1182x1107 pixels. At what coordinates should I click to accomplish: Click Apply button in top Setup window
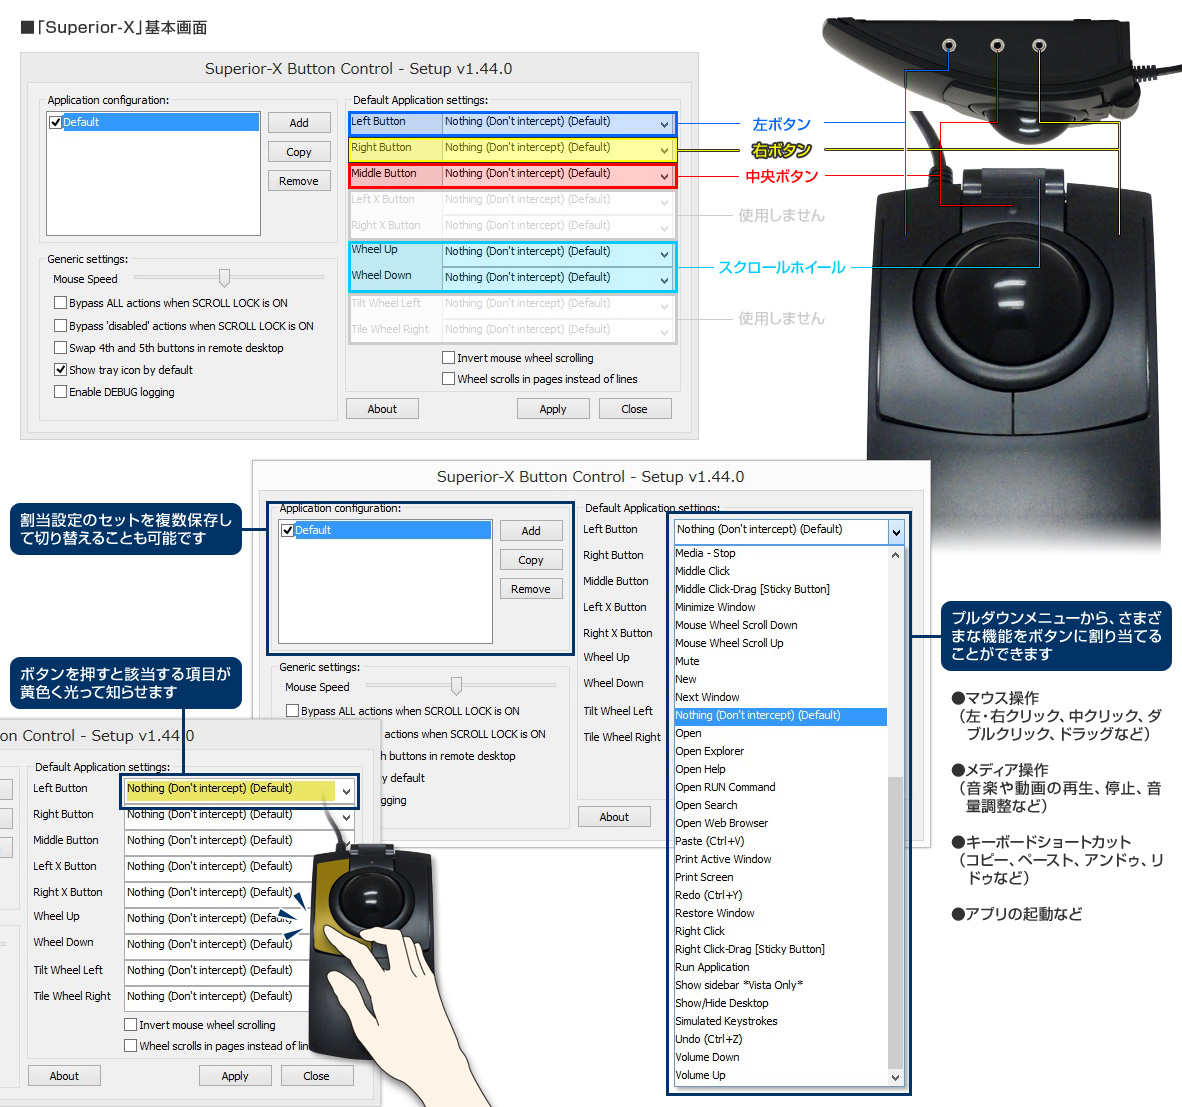[x=553, y=409]
